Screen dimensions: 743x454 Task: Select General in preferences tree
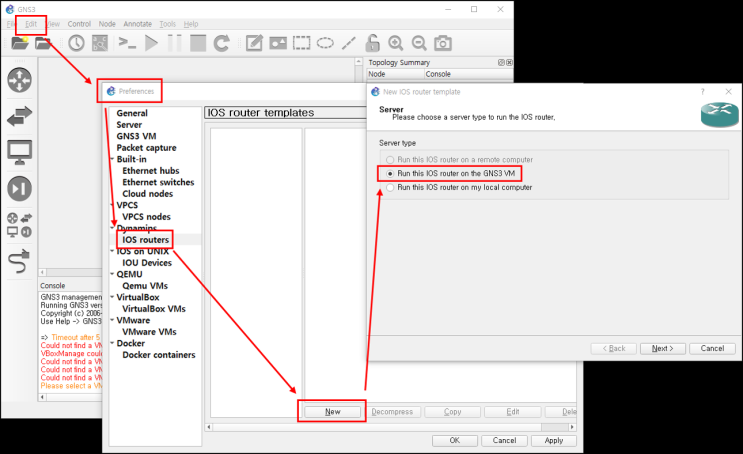(132, 113)
